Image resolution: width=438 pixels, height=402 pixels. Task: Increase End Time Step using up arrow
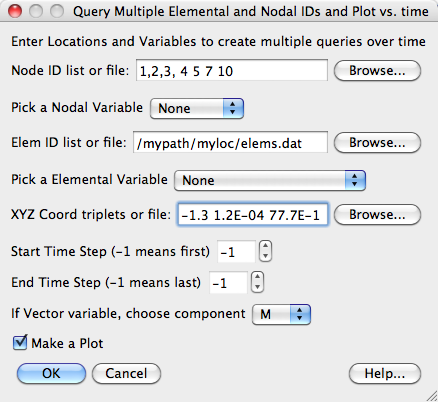click(x=257, y=277)
